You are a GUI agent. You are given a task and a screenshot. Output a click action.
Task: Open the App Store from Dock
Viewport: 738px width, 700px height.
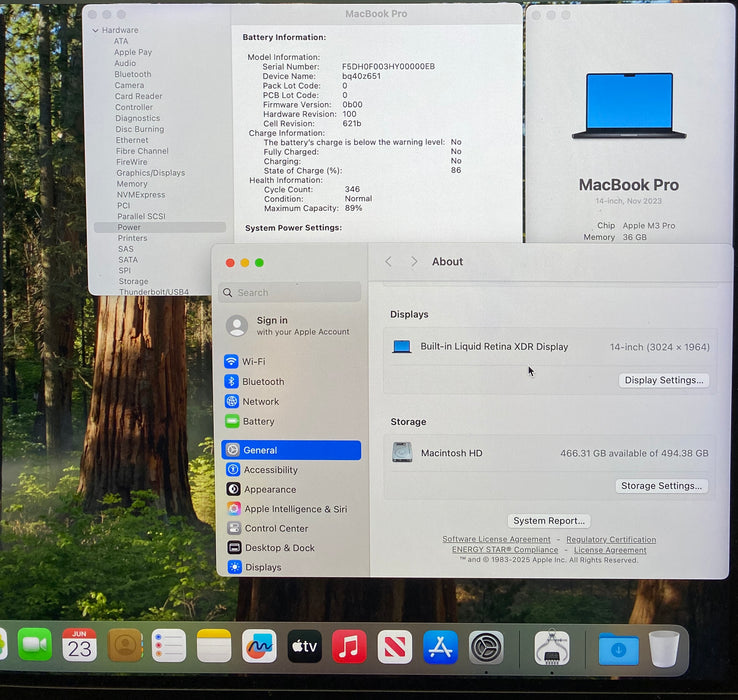pos(440,647)
